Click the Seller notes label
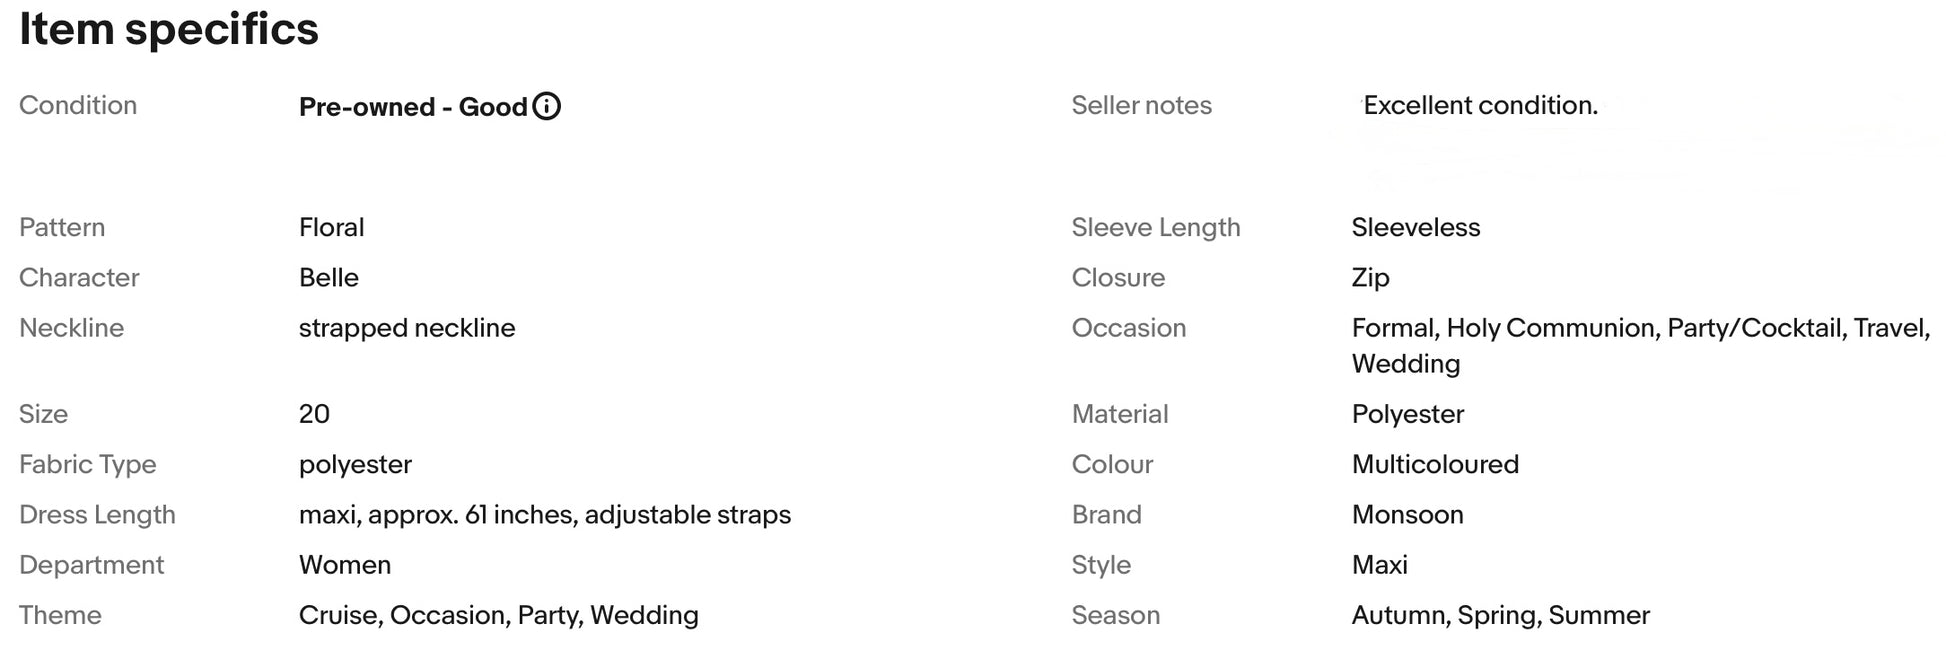Screen dimensions: 1946x659 pyautogui.click(x=1141, y=105)
